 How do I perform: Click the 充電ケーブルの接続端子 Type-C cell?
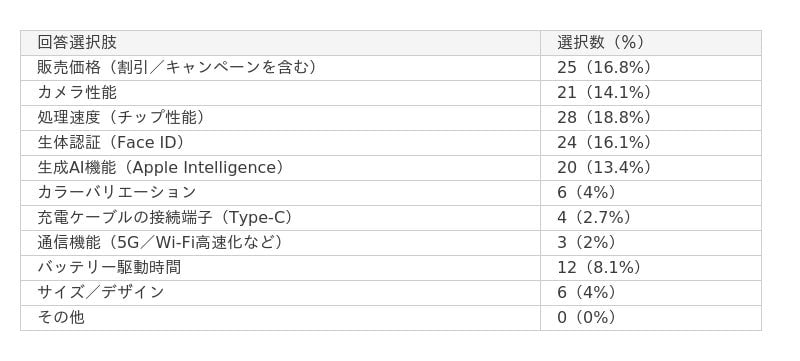[x=280, y=218]
